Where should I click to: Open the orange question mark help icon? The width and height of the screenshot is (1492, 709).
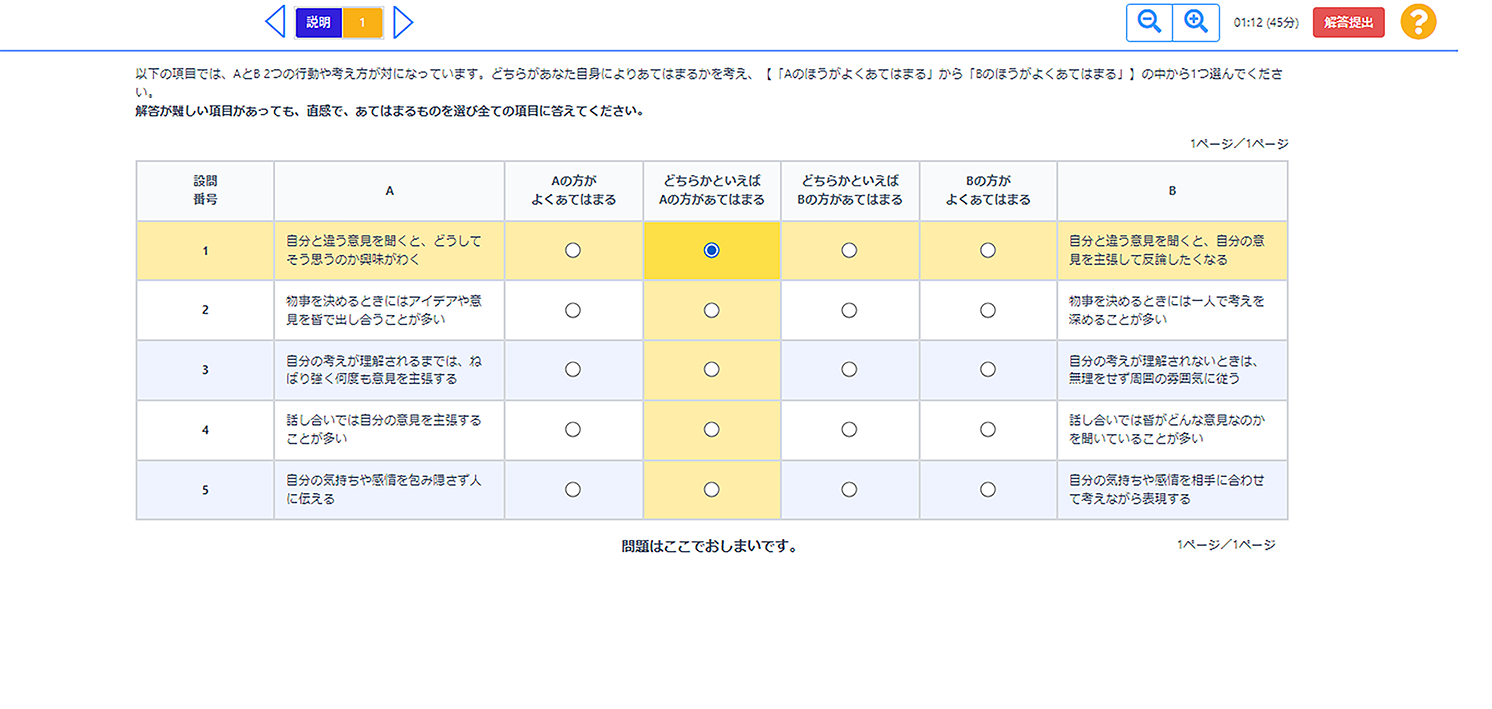coord(1418,22)
